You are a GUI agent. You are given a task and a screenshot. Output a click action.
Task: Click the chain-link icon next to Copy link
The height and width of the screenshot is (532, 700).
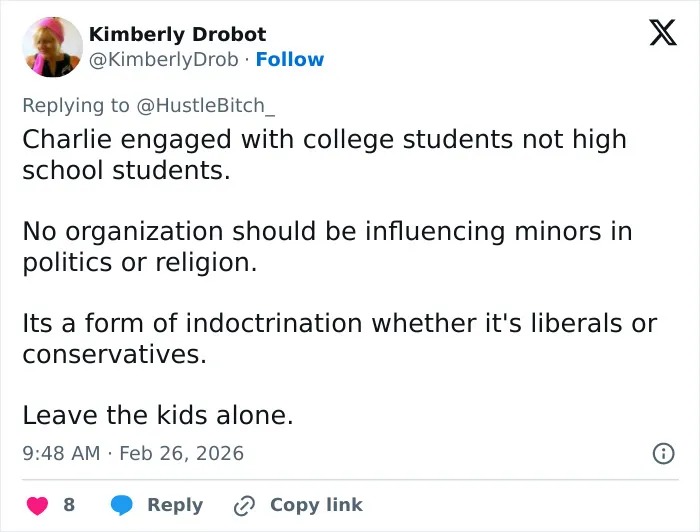tap(245, 506)
